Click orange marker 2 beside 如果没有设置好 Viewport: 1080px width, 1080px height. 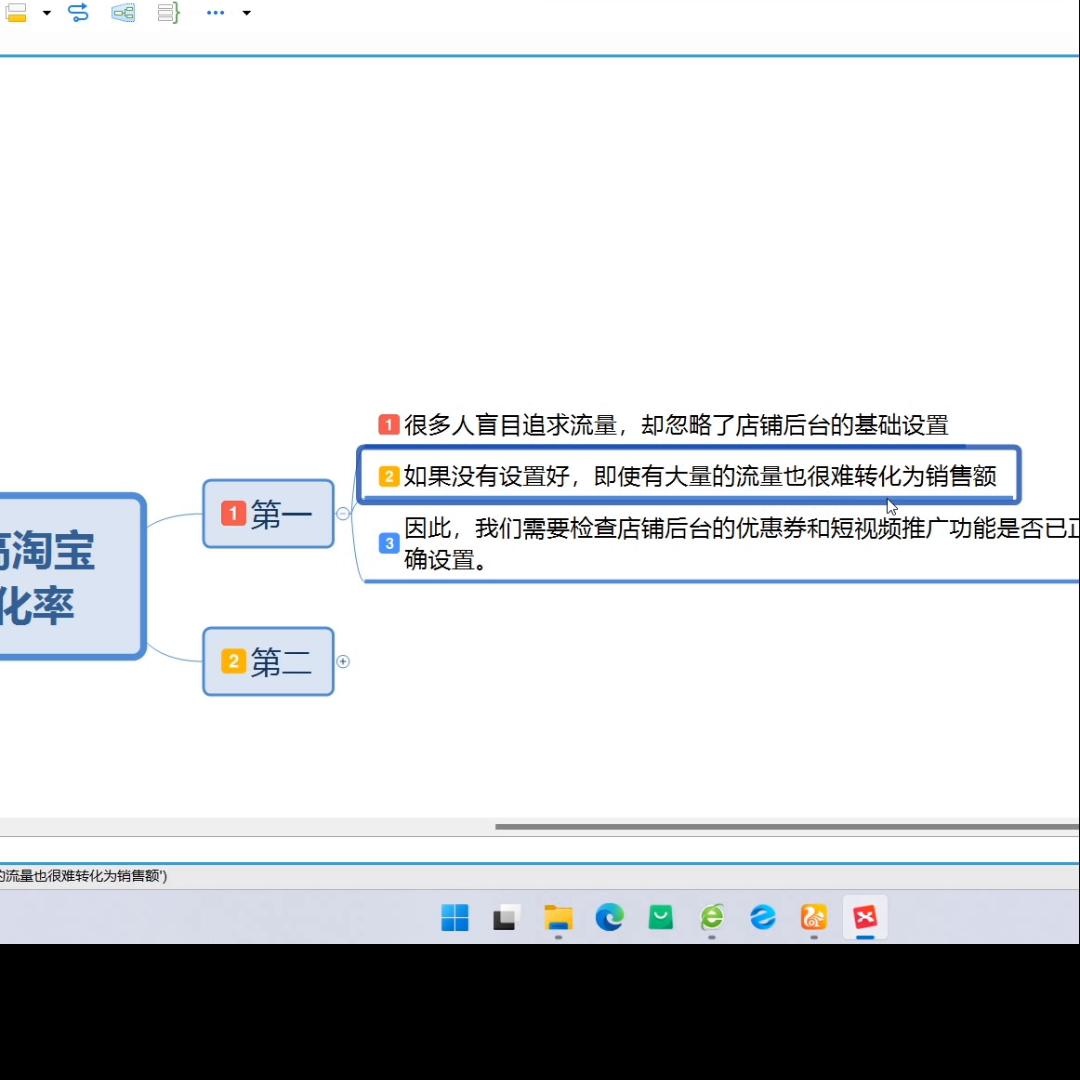[389, 476]
